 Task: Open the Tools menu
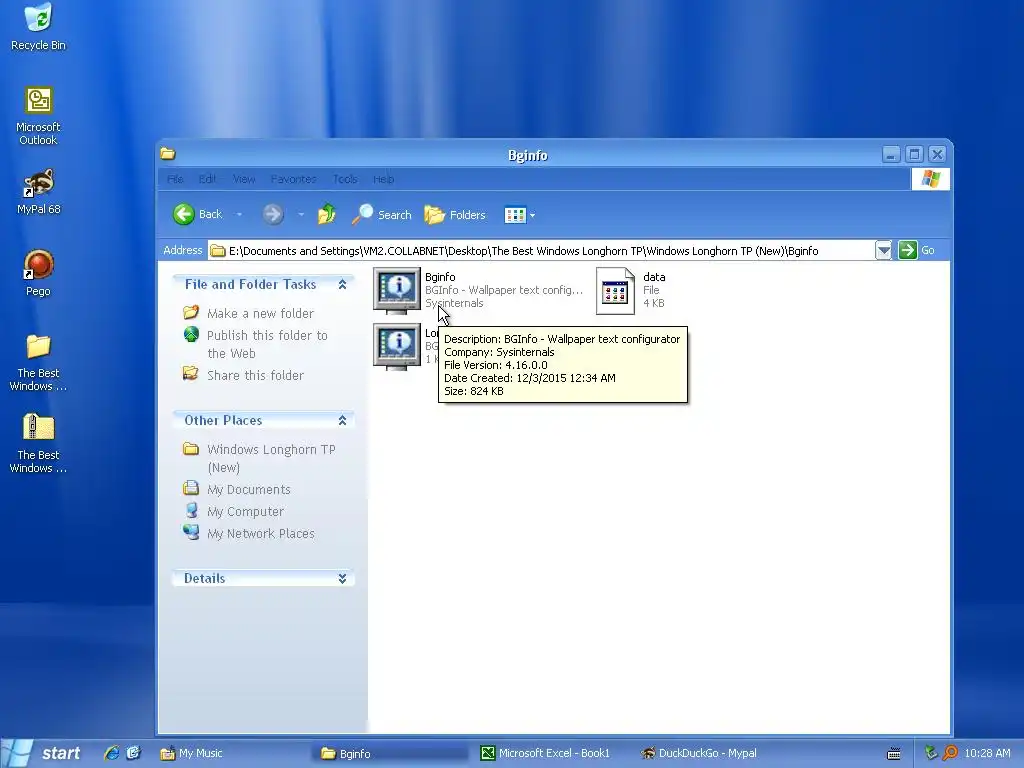[x=345, y=179]
